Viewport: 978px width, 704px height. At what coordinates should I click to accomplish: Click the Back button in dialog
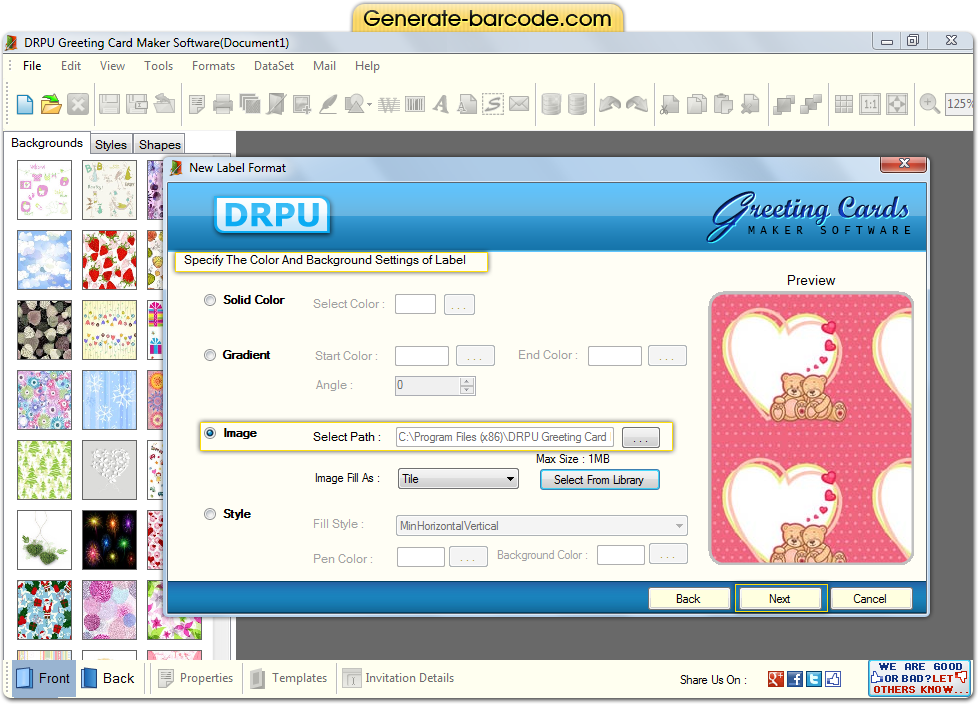[x=689, y=599]
